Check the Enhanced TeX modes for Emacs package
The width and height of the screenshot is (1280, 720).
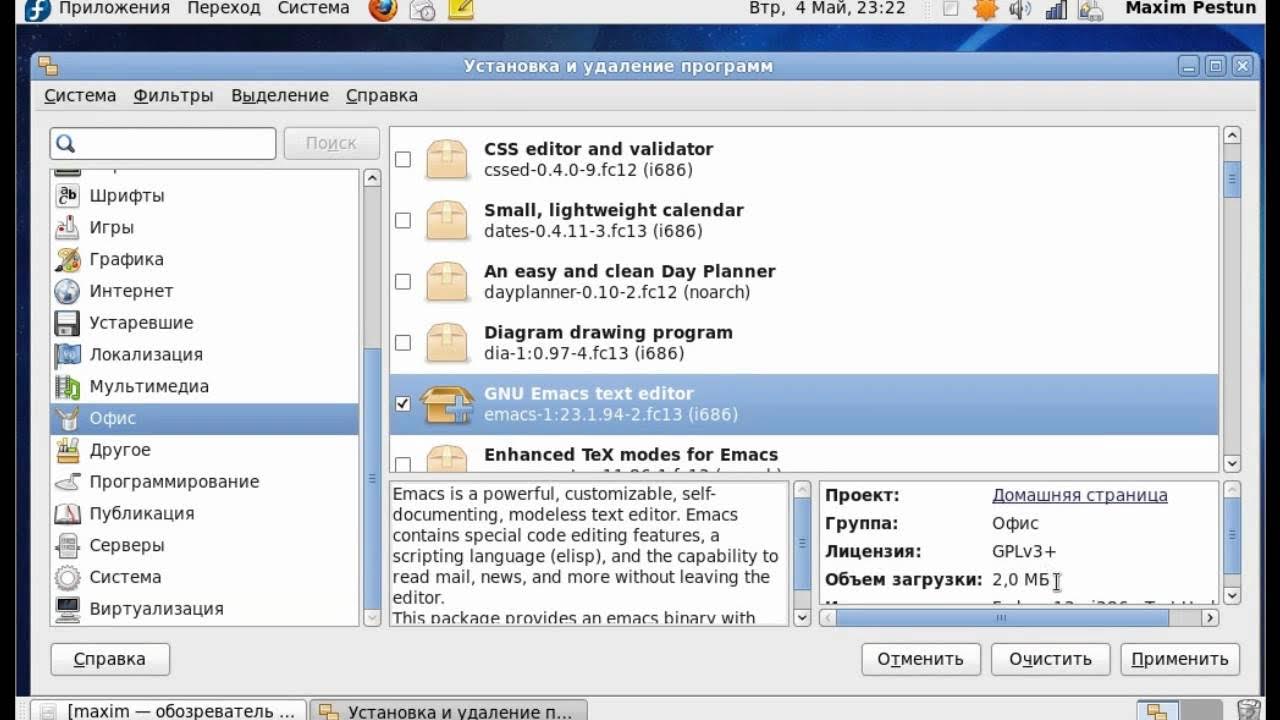(403, 464)
